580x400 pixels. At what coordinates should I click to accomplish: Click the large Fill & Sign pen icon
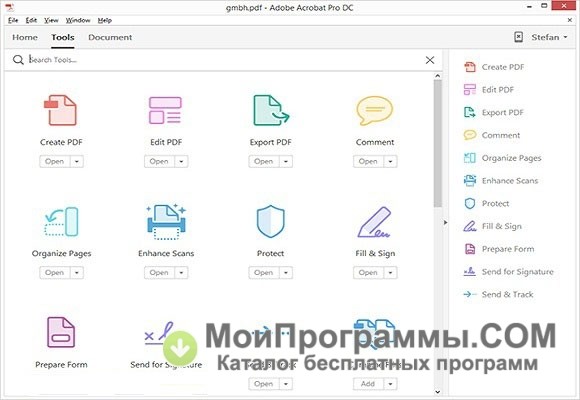[x=374, y=222]
